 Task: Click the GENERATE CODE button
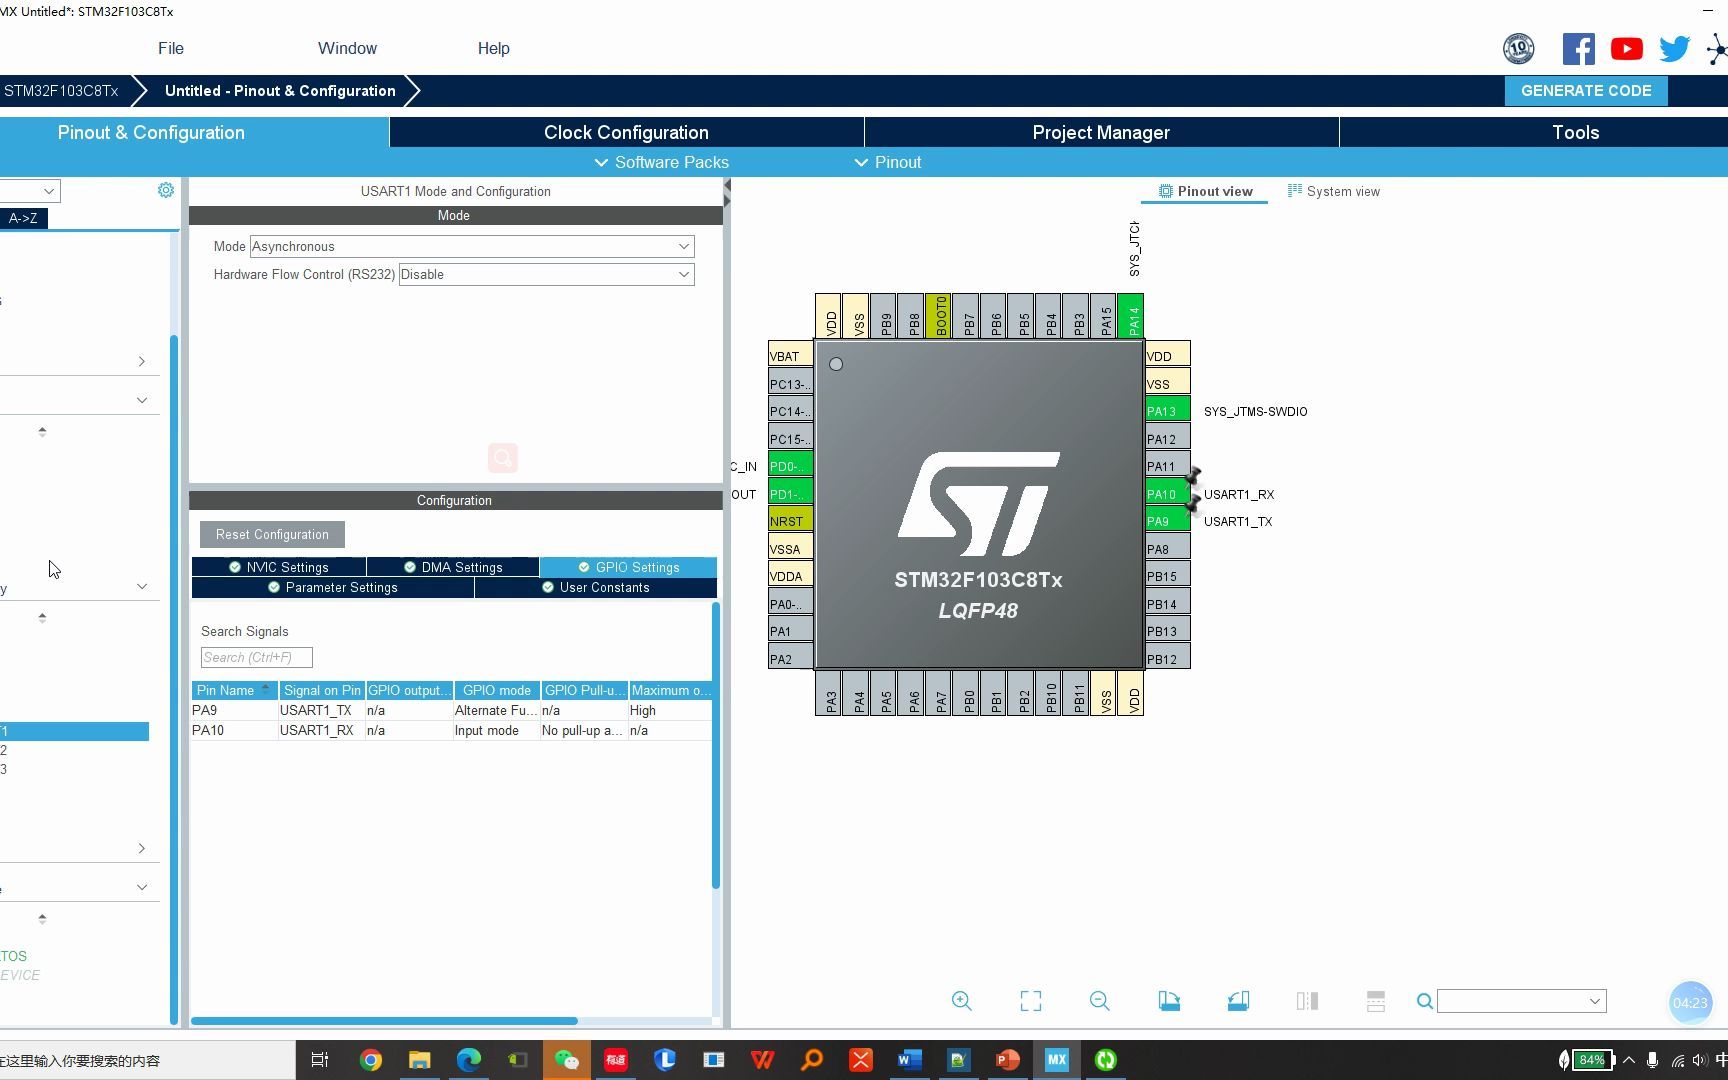pos(1586,90)
